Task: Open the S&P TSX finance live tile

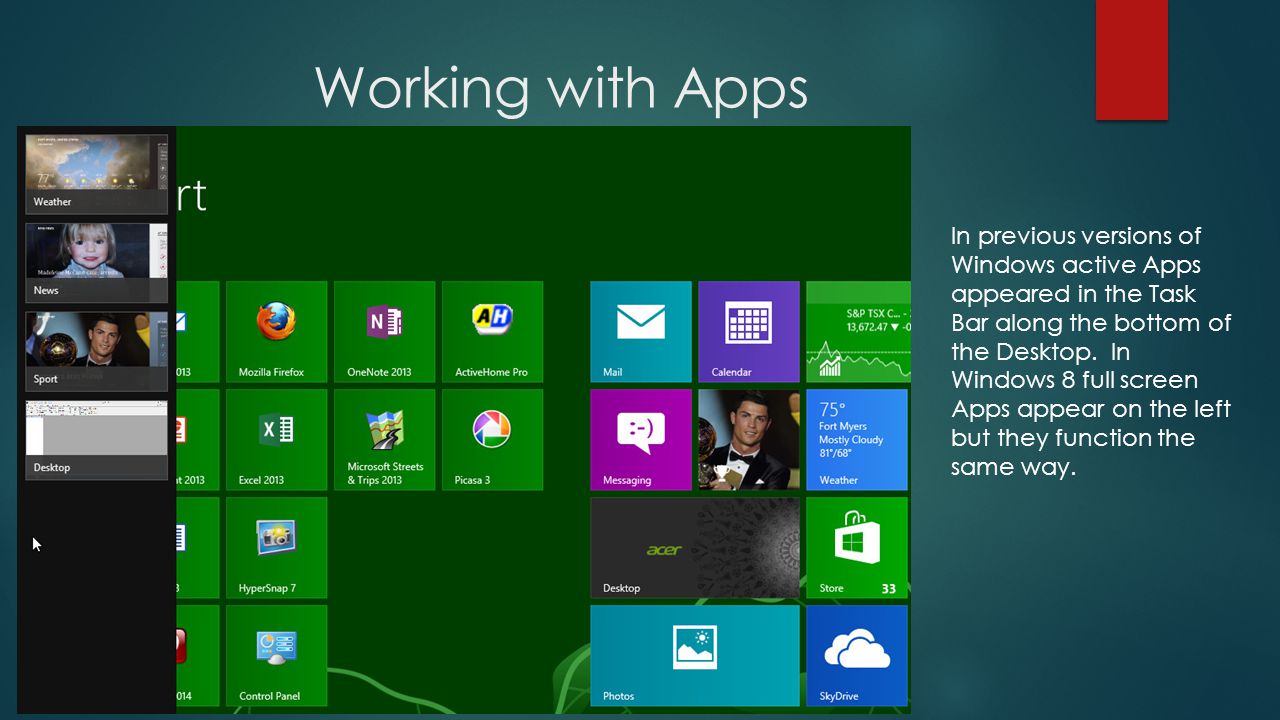Action: click(858, 332)
